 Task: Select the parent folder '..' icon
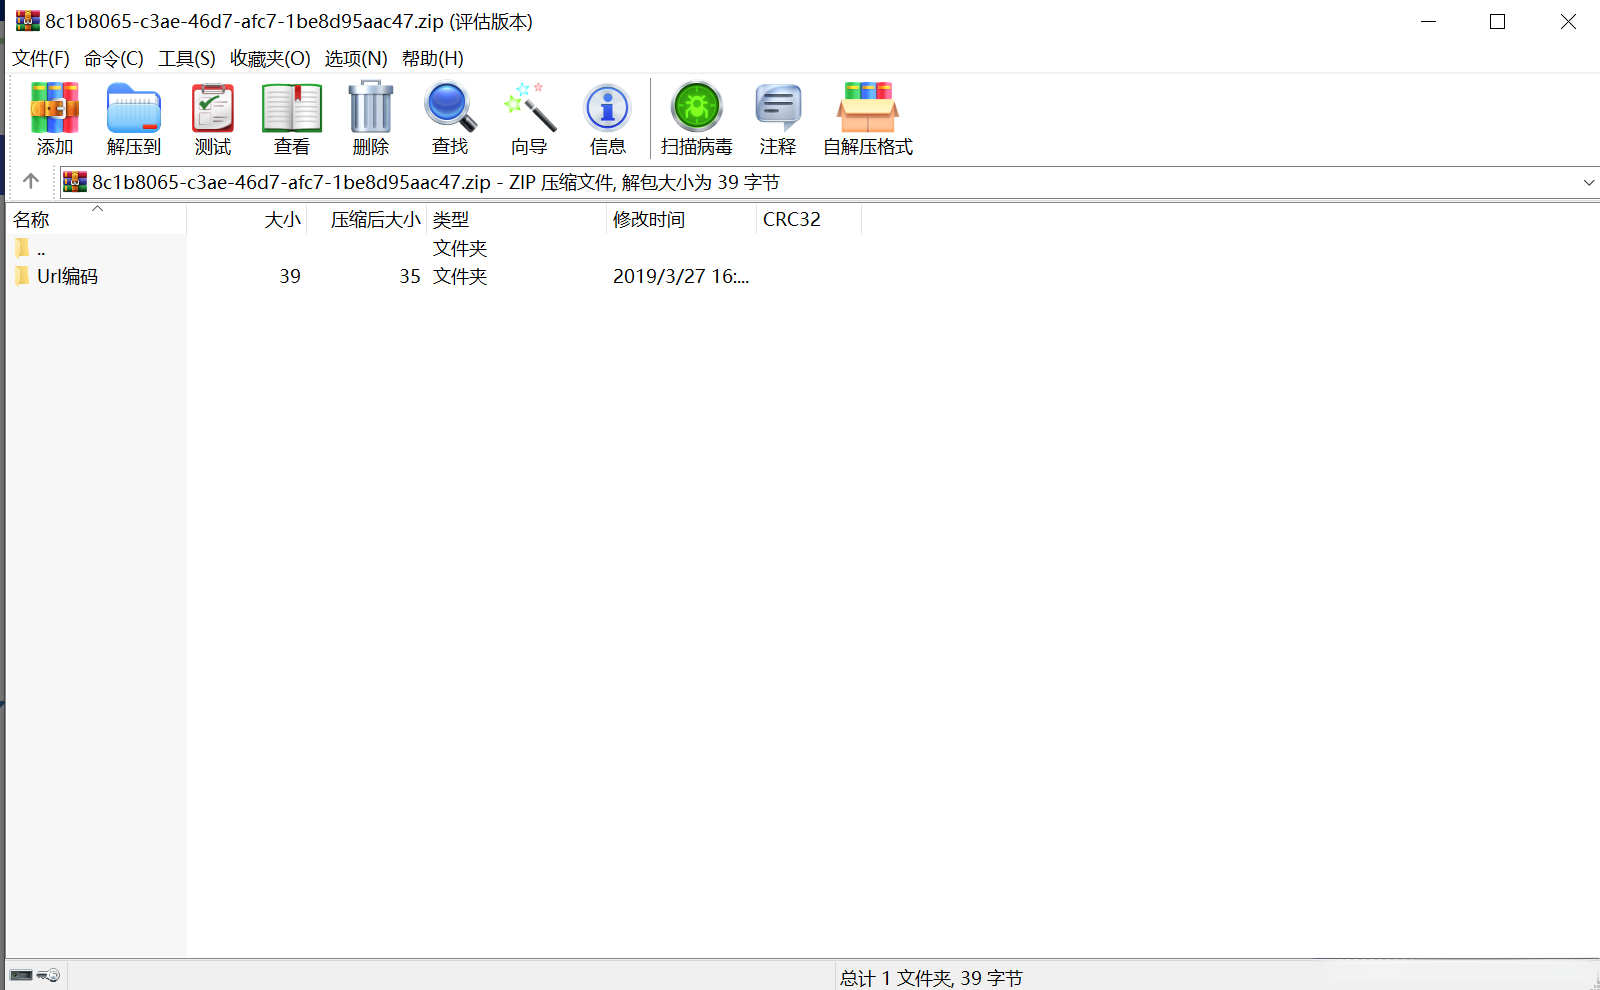click(23, 248)
